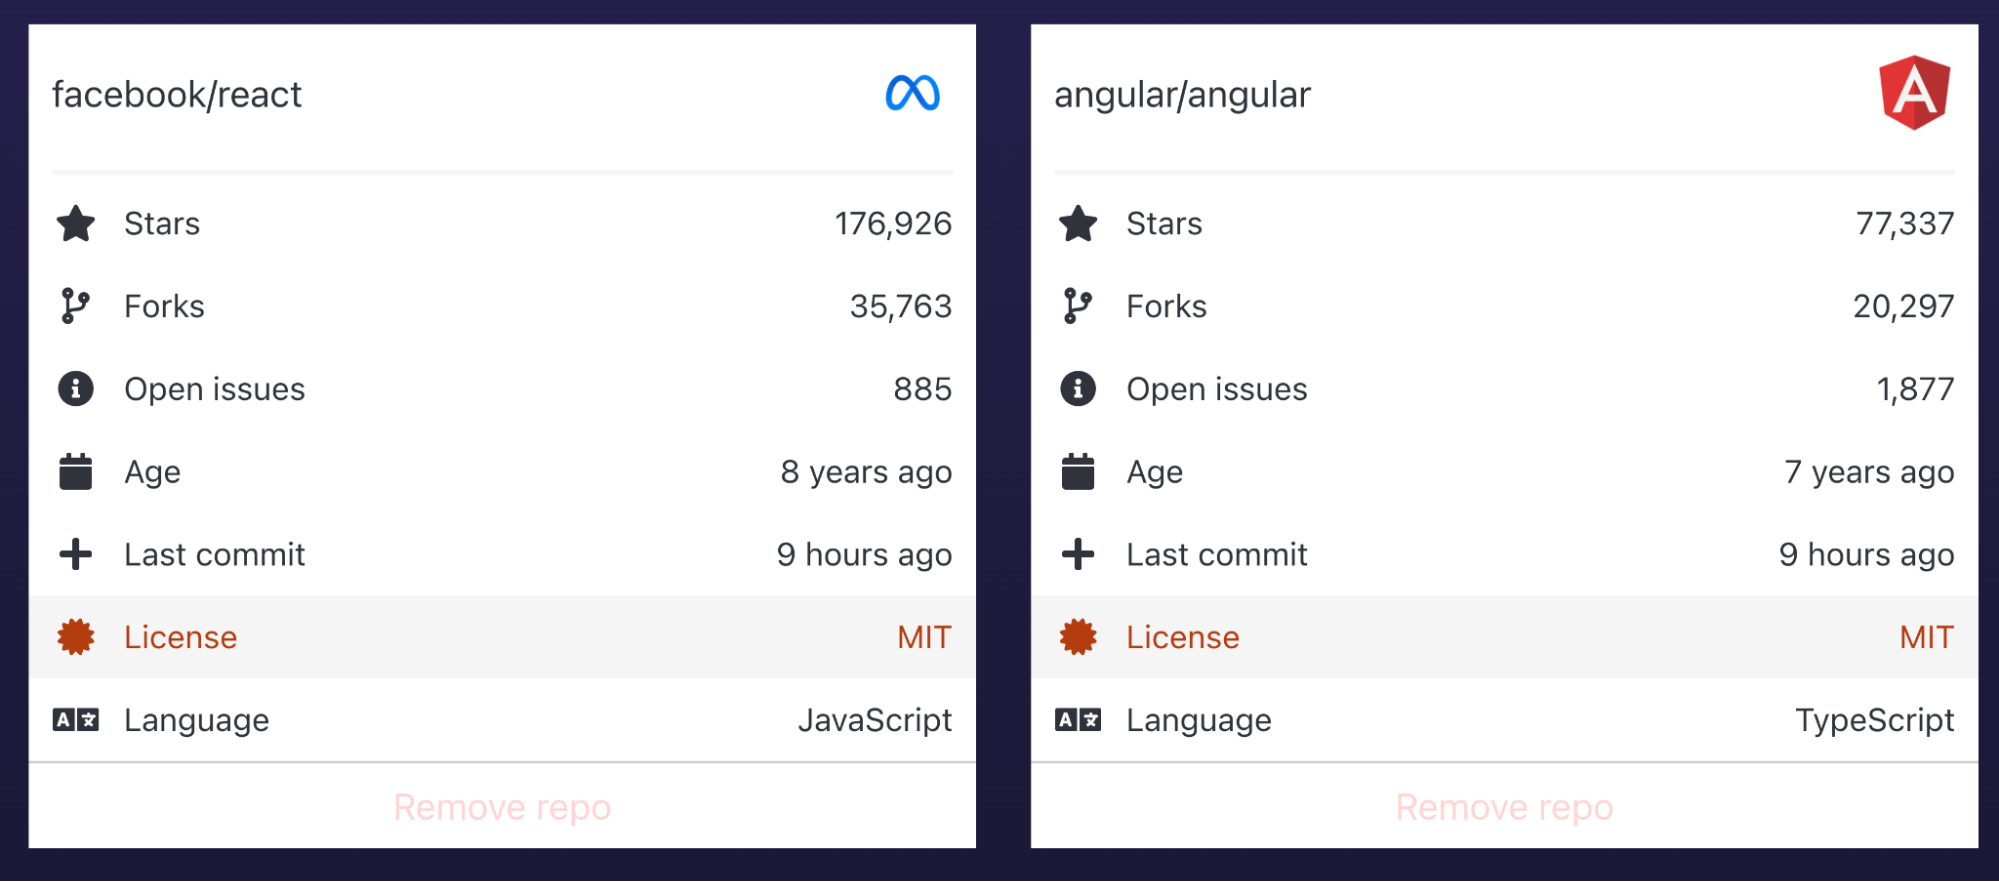1999x882 pixels.
Task: Click the Meta logo on facebook/react card
Action: click(912, 94)
